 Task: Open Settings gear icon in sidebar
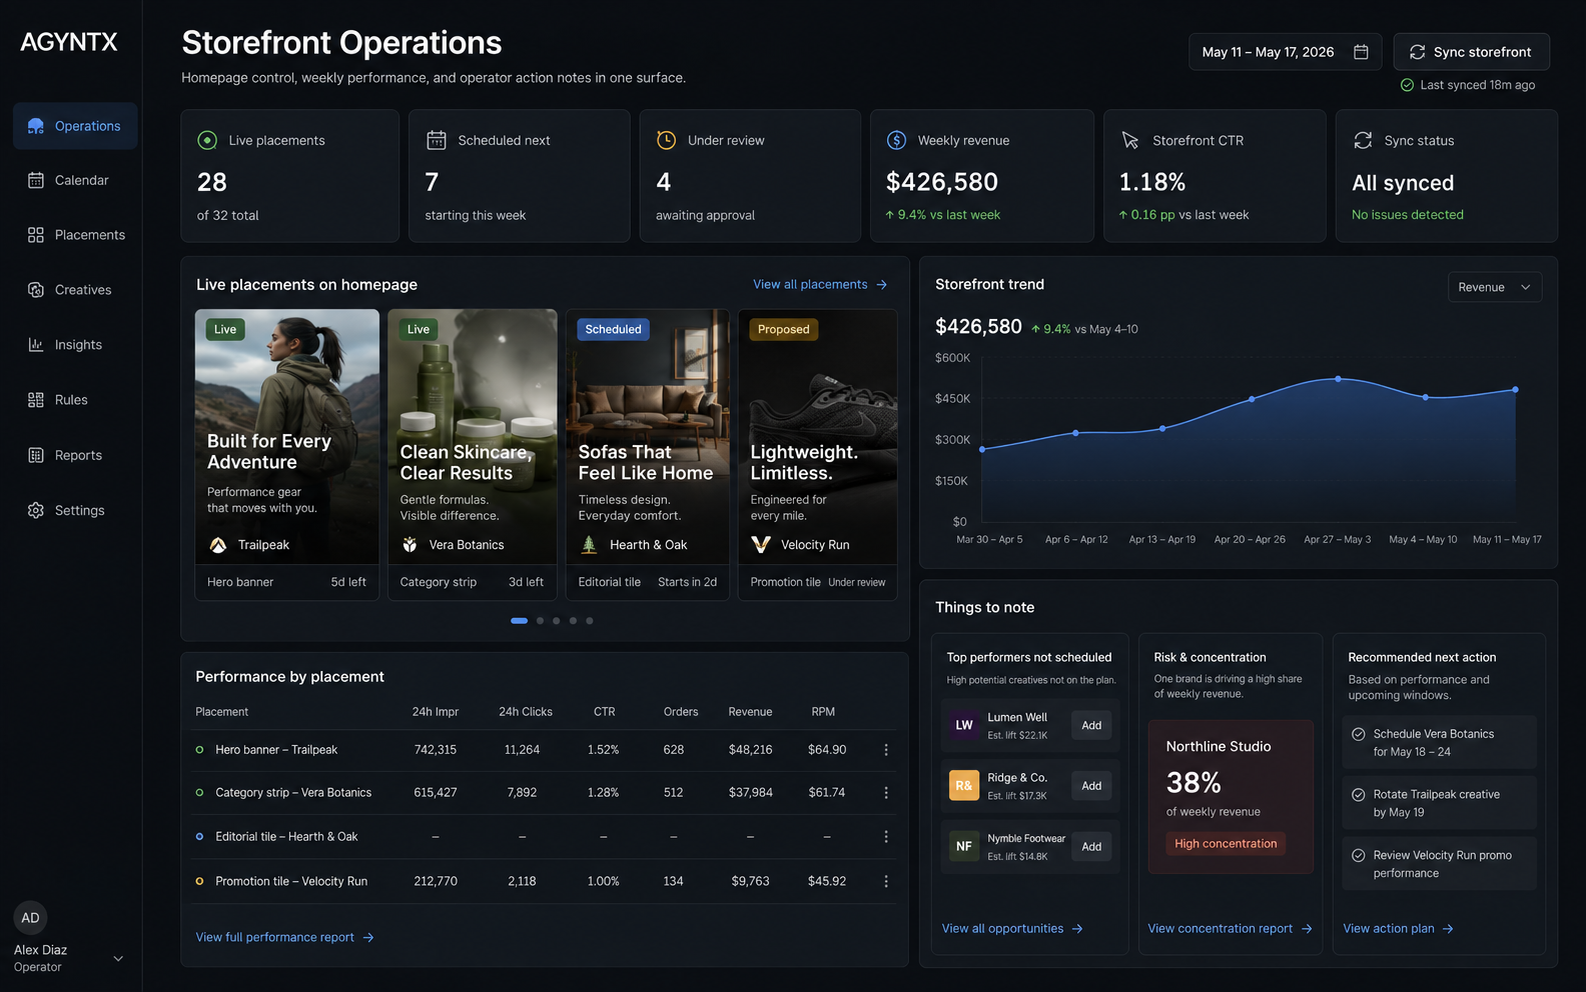coord(36,510)
